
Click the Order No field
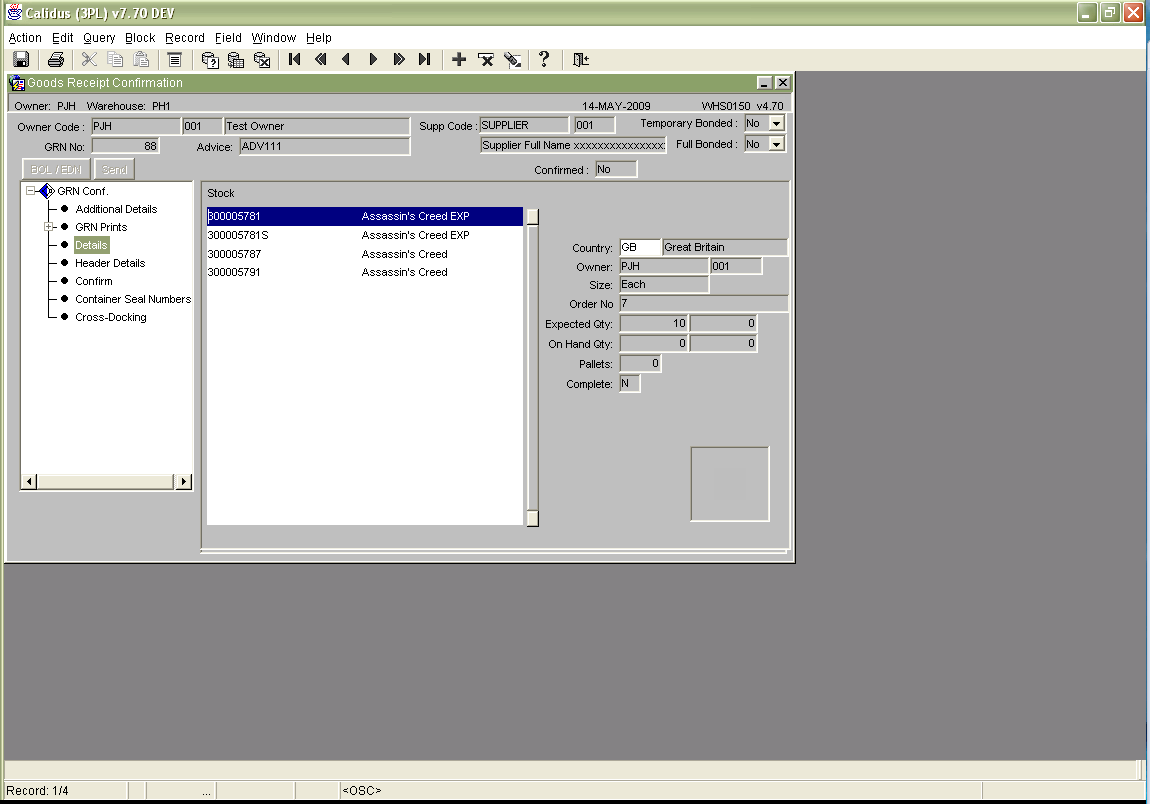click(x=703, y=304)
